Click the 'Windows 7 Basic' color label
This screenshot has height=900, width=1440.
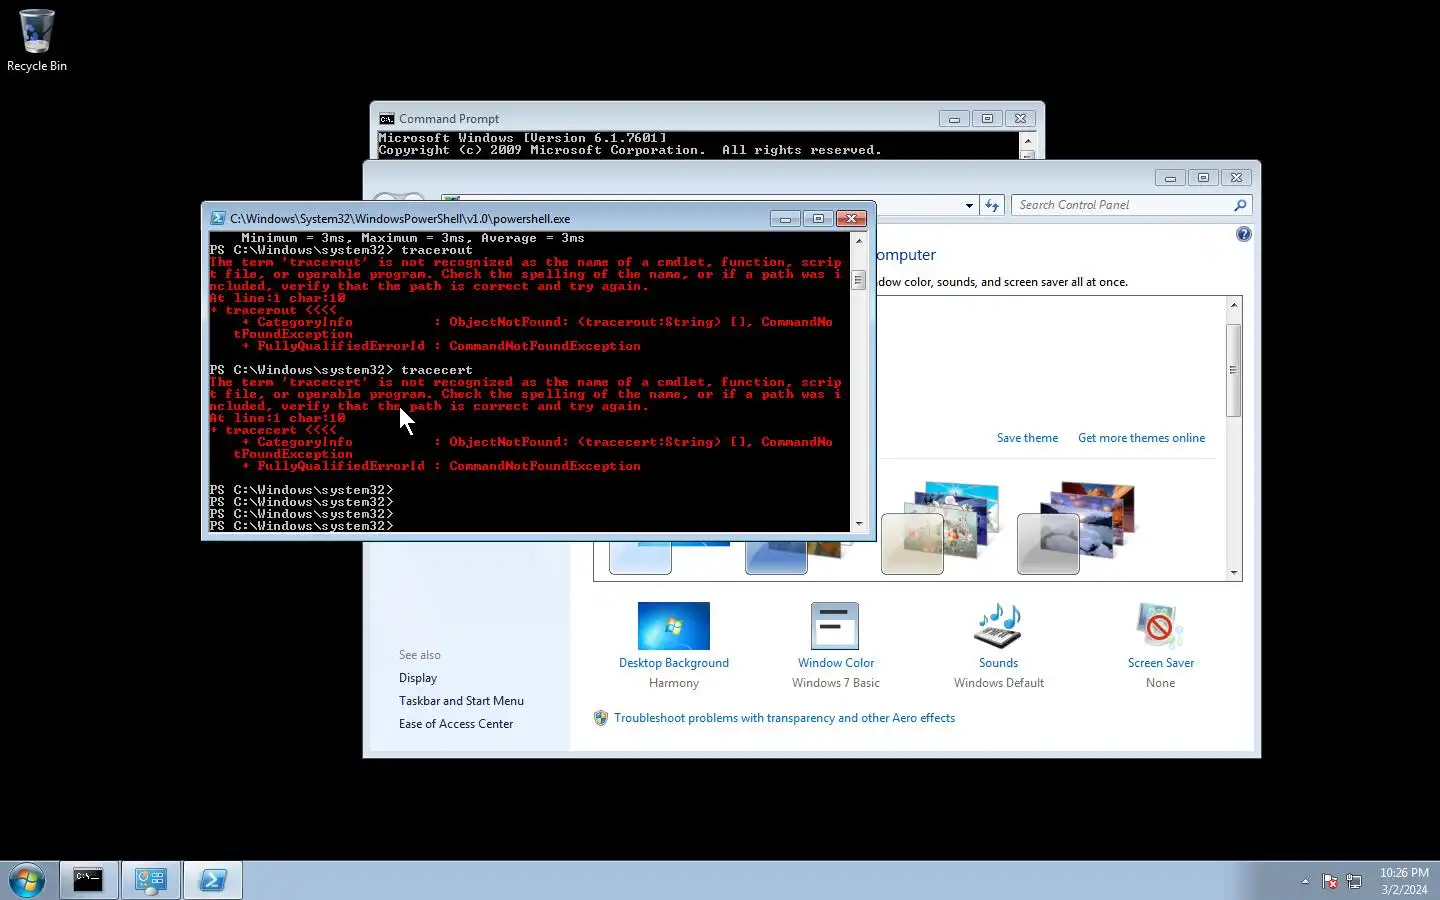836,683
